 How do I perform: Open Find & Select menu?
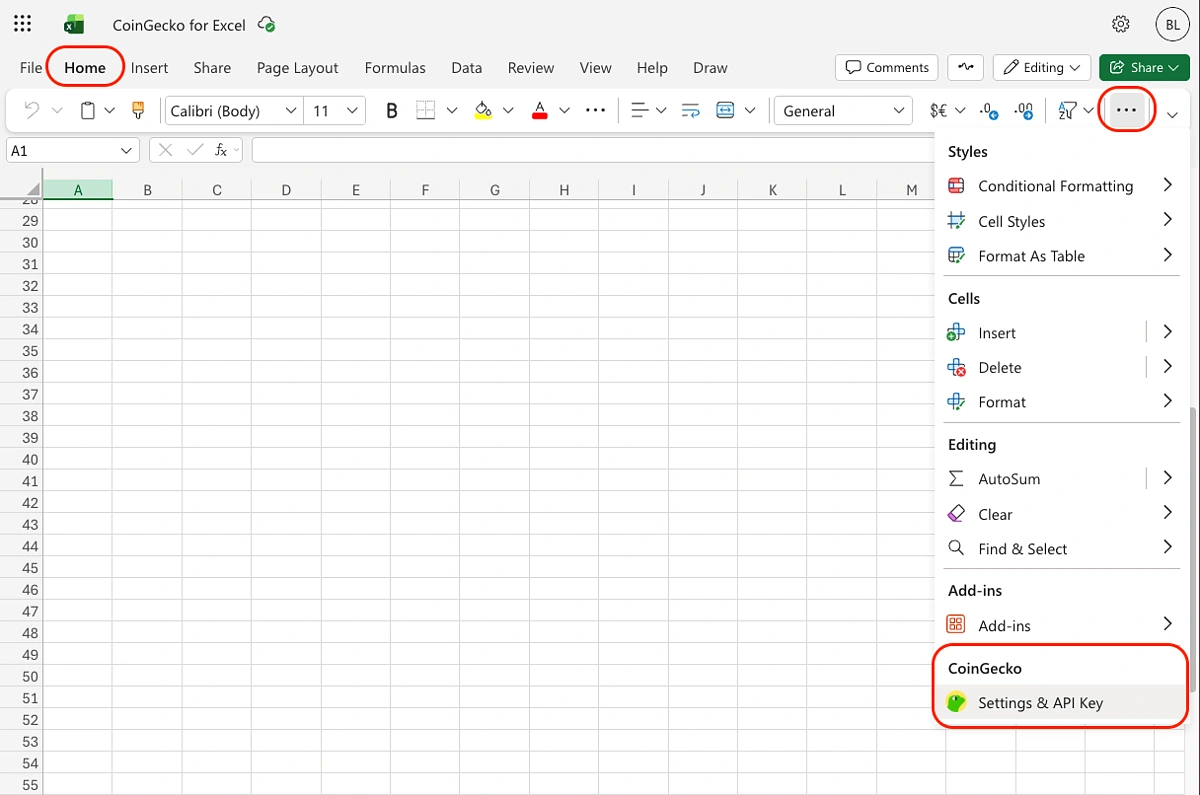[1061, 548]
